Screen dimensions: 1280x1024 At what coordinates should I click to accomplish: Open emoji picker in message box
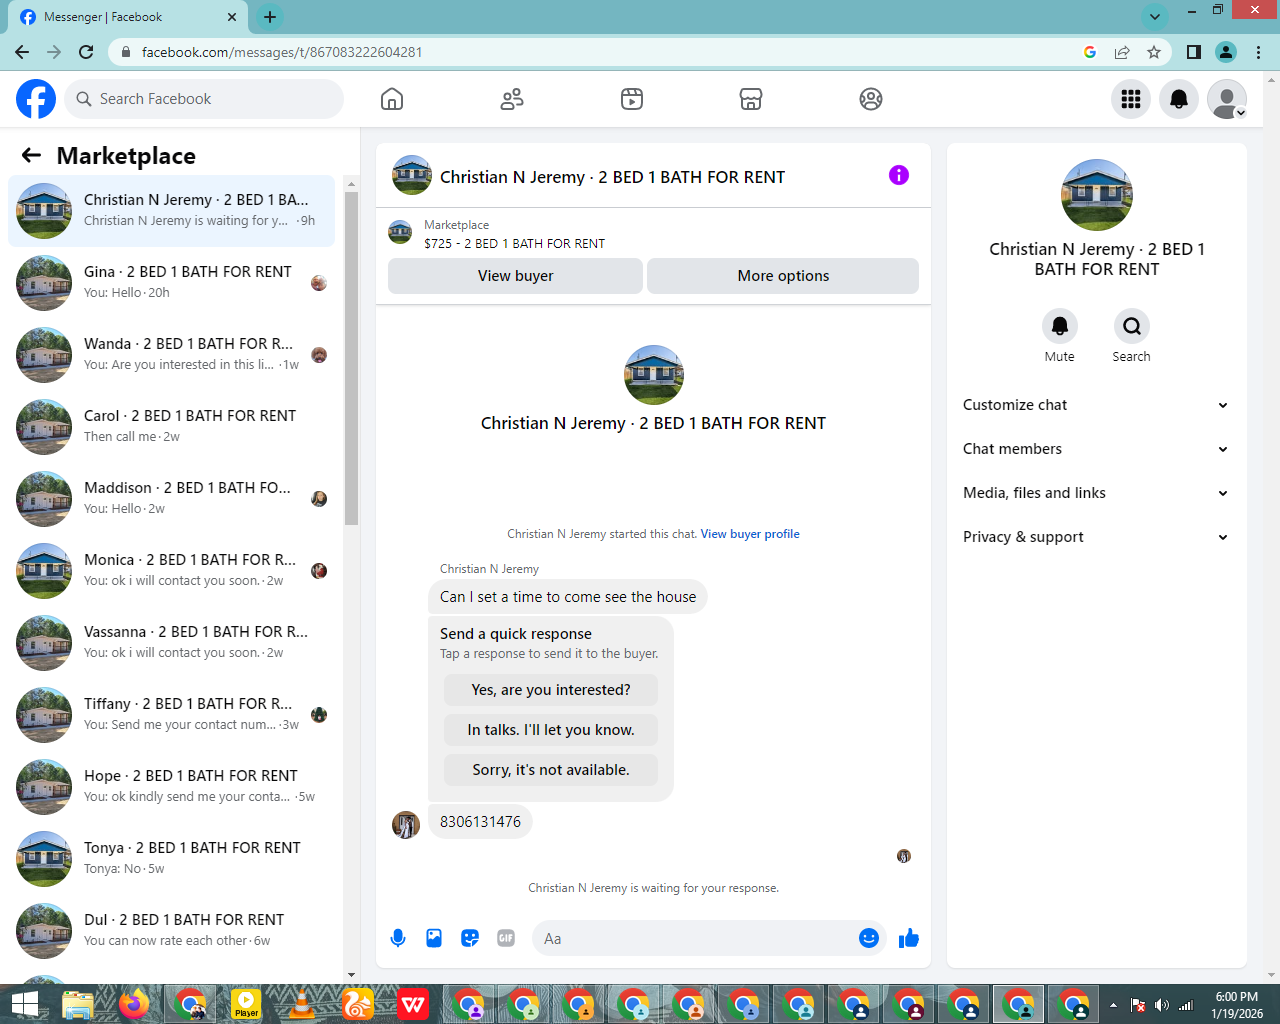click(x=869, y=938)
